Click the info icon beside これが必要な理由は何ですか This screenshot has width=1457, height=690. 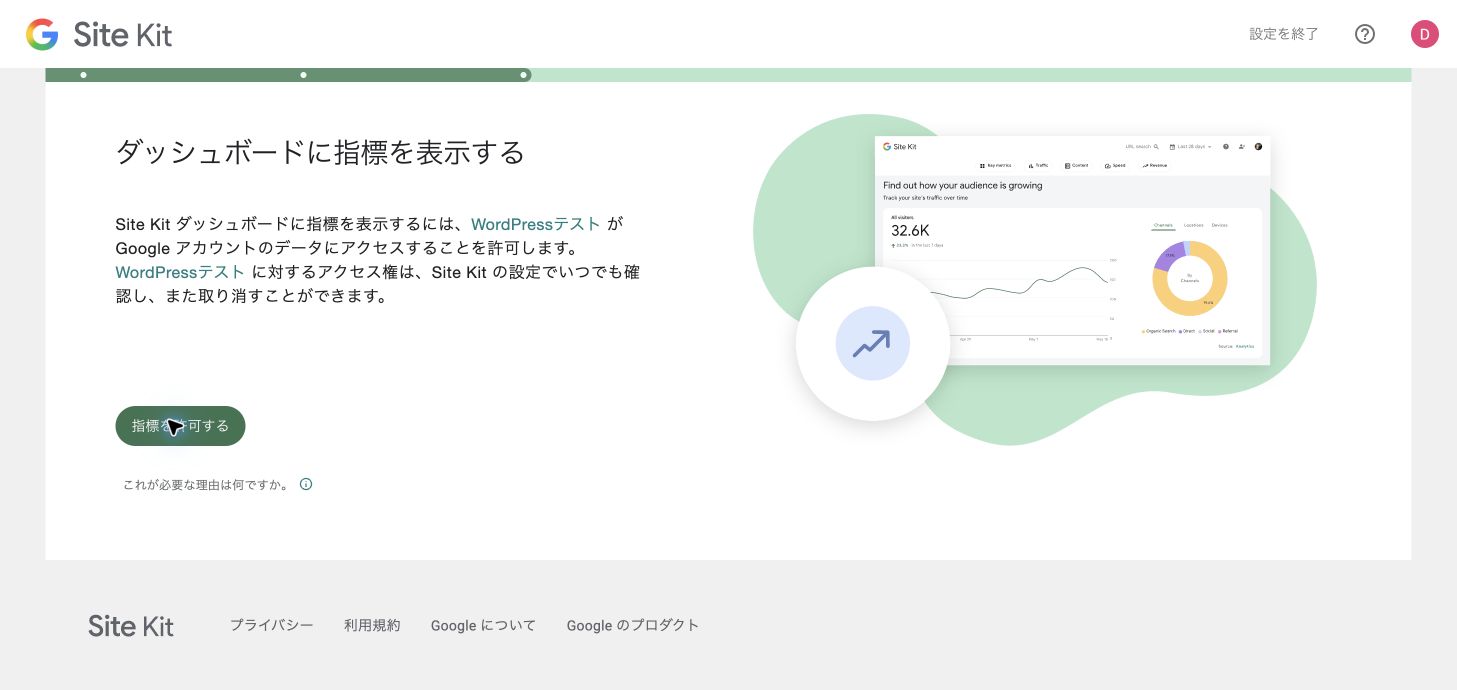(x=306, y=484)
